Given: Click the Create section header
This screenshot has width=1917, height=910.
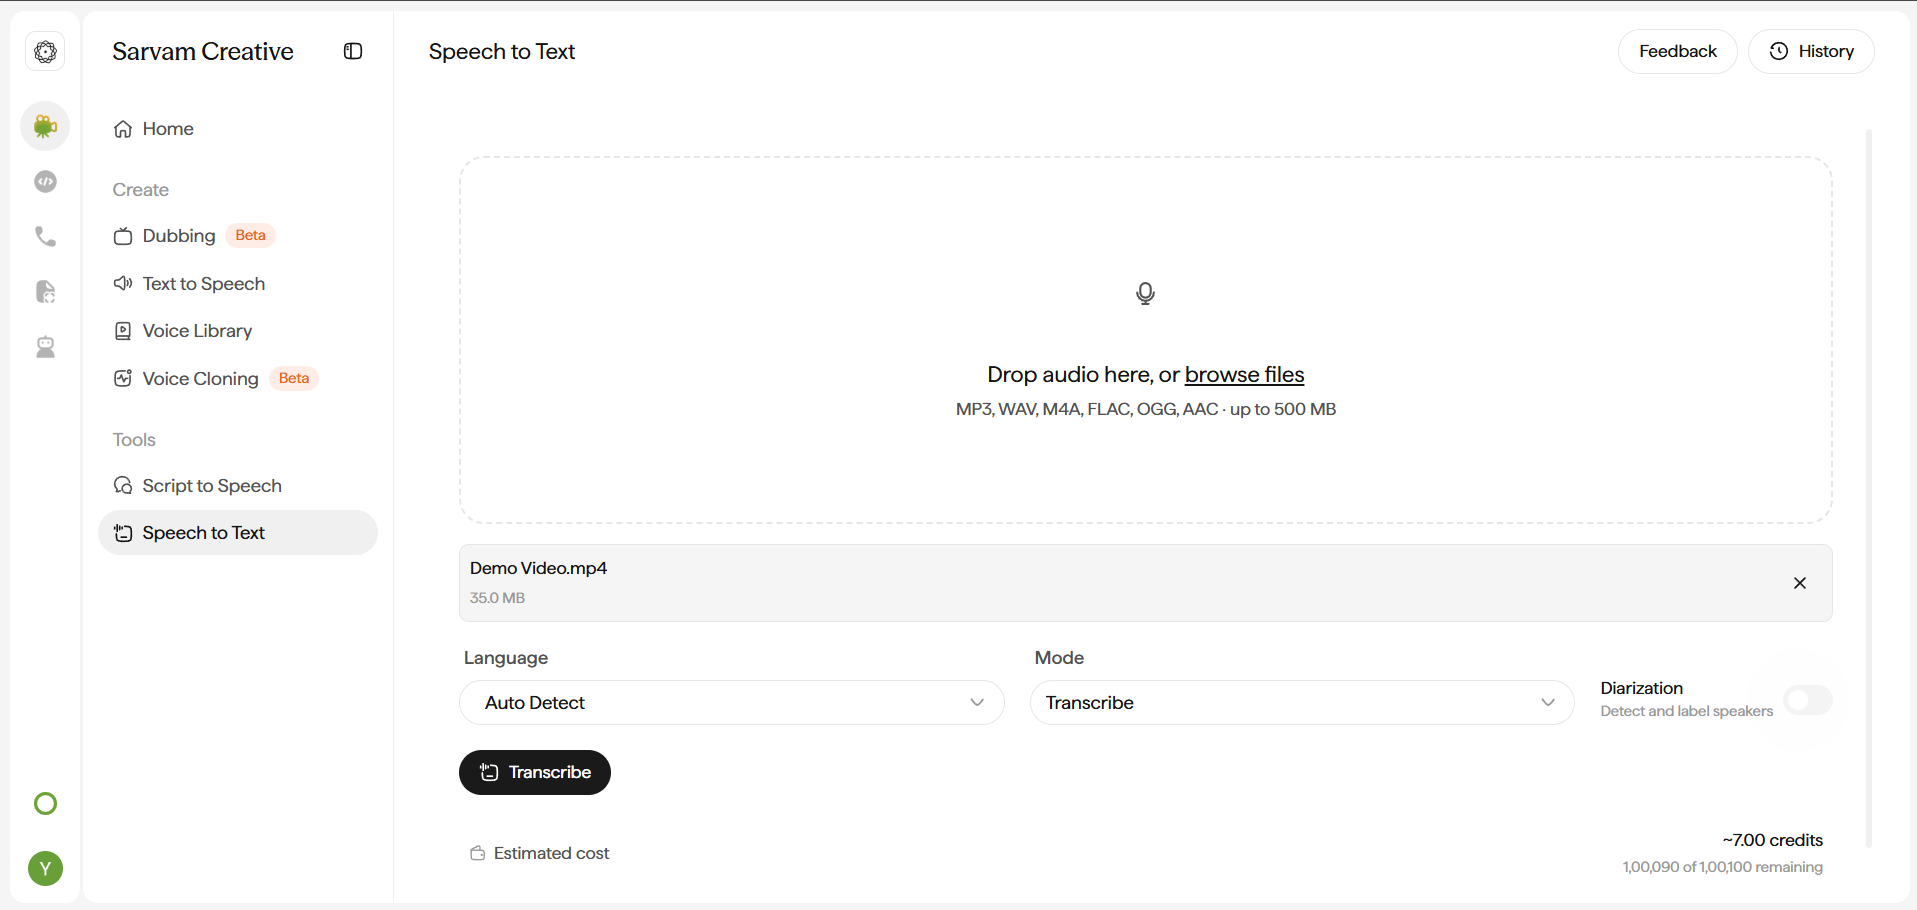Looking at the screenshot, I should 141,190.
